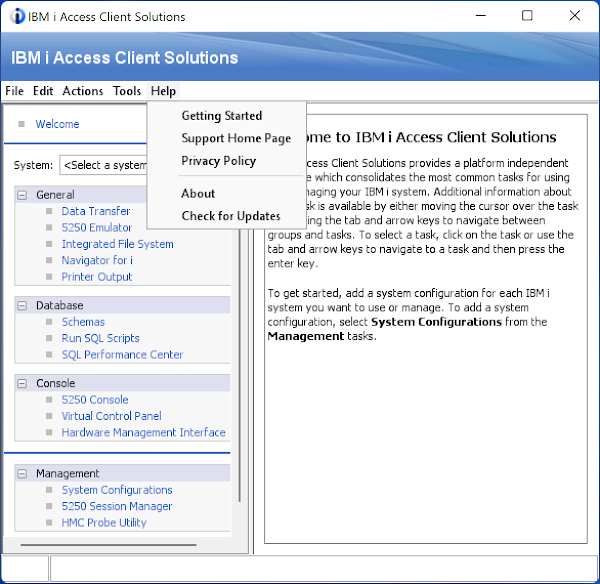The width and height of the screenshot is (600, 584).
Task: Choose Getting Started from Help menu
Action: 222,116
